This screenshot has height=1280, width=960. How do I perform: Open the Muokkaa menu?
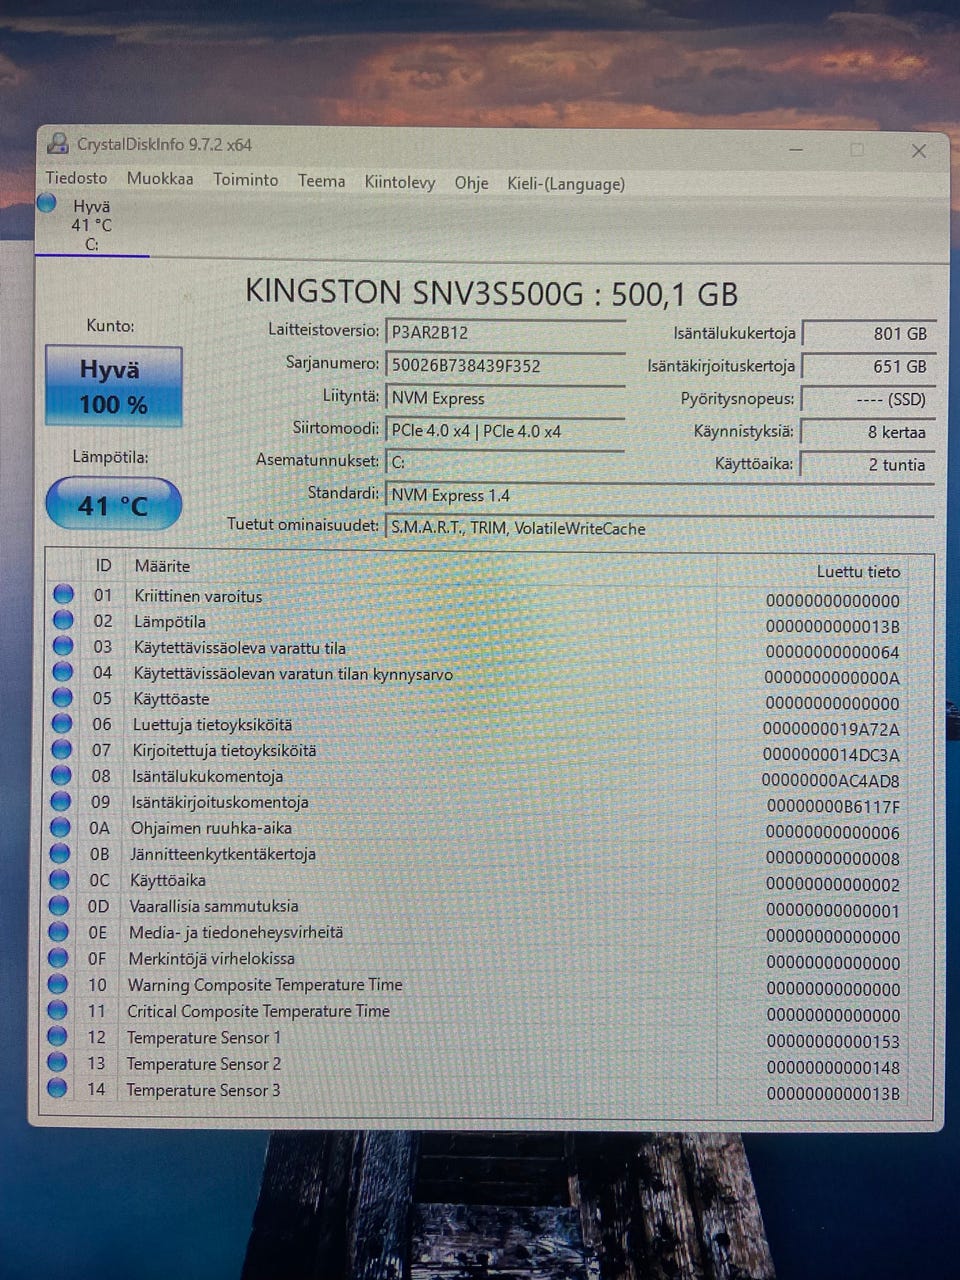click(x=160, y=178)
